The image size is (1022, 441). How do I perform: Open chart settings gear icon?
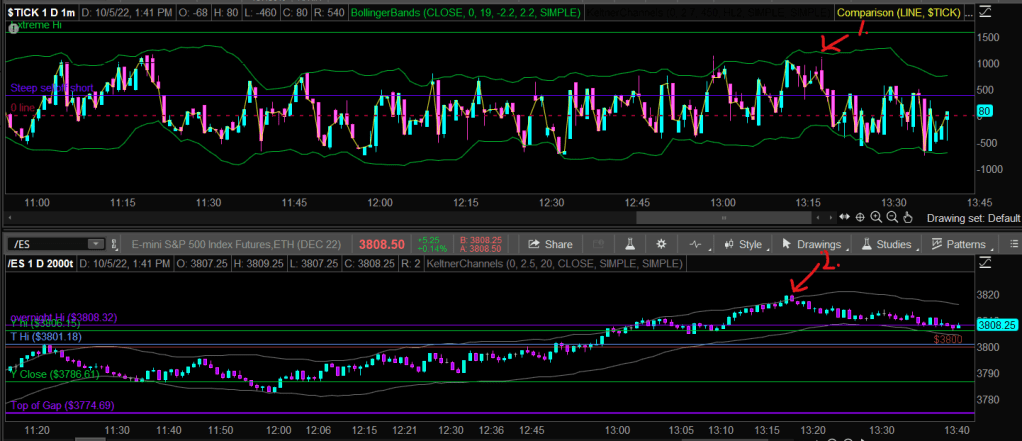pyautogui.click(x=661, y=244)
